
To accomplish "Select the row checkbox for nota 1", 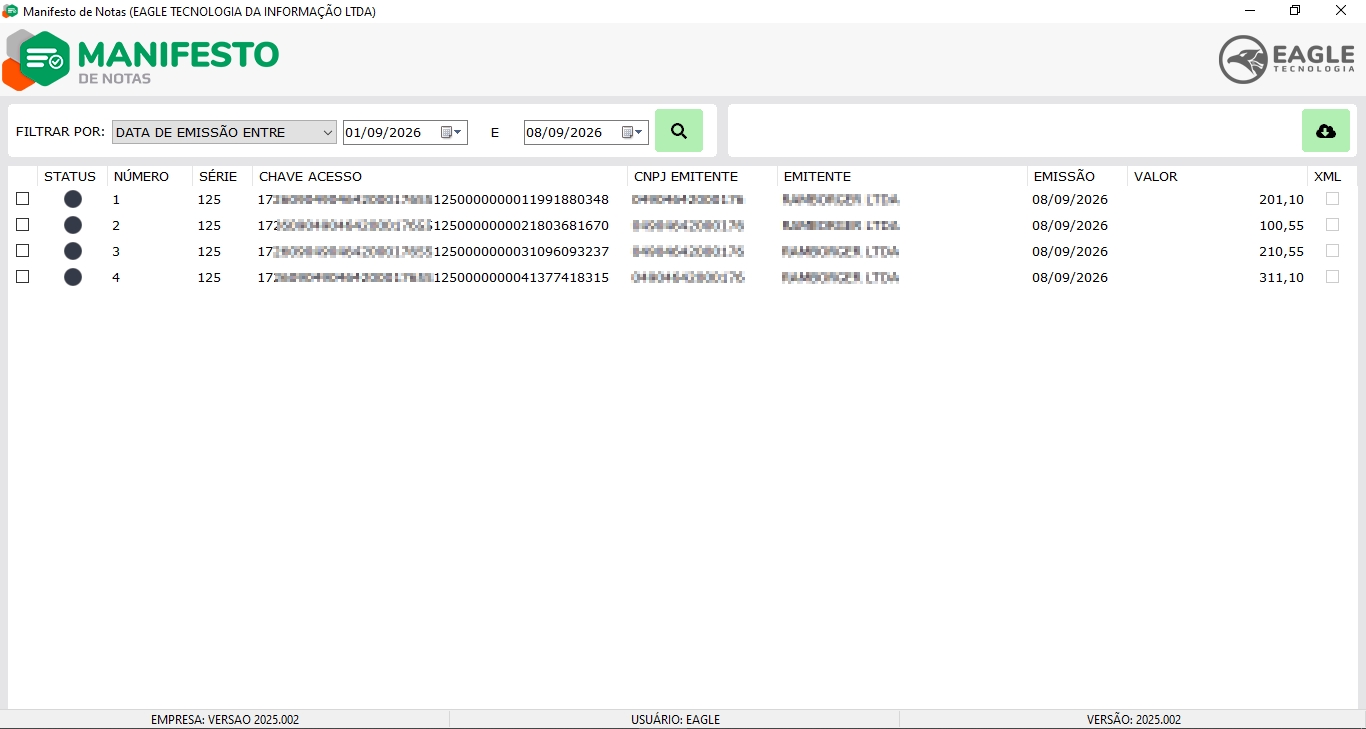I will pos(23,199).
